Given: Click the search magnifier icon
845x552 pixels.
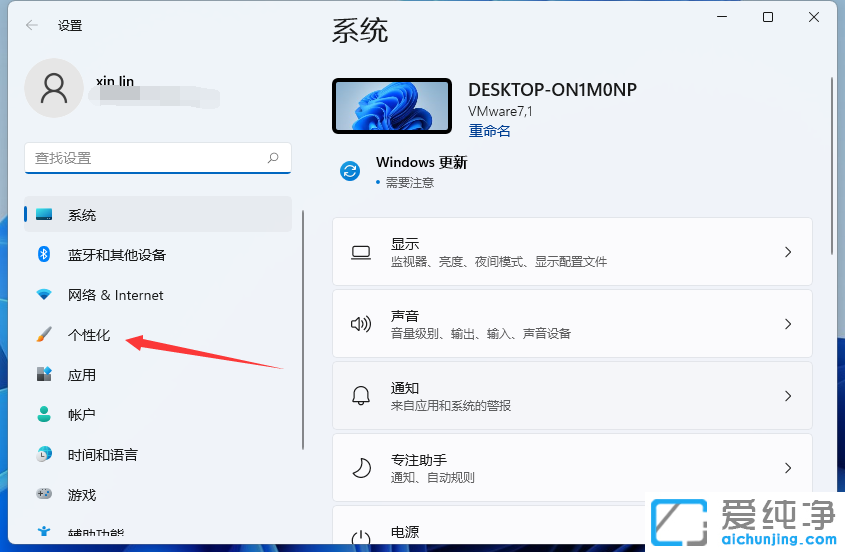Looking at the screenshot, I should (273, 157).
